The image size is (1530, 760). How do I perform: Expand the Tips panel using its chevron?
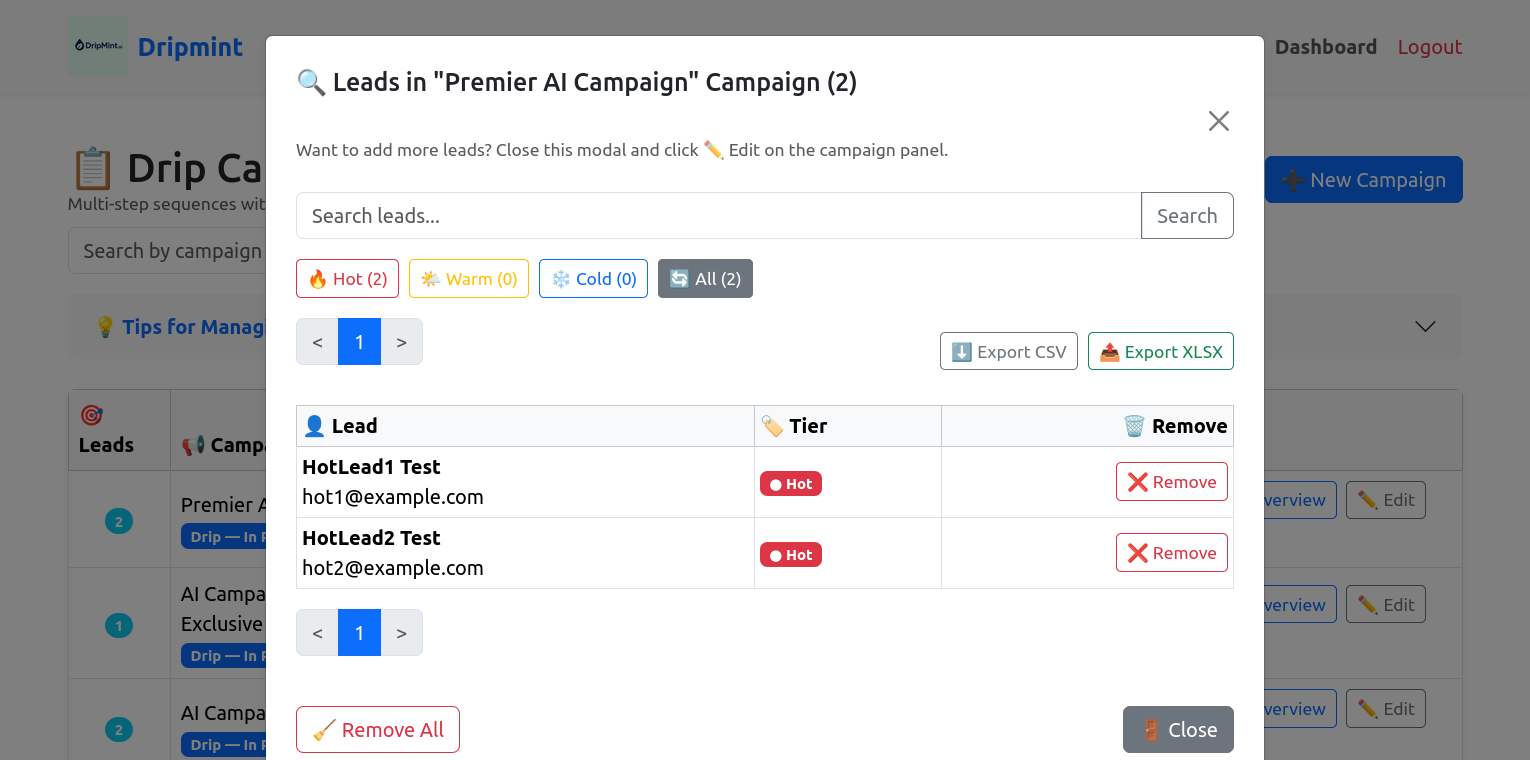tap(1424, 326)
